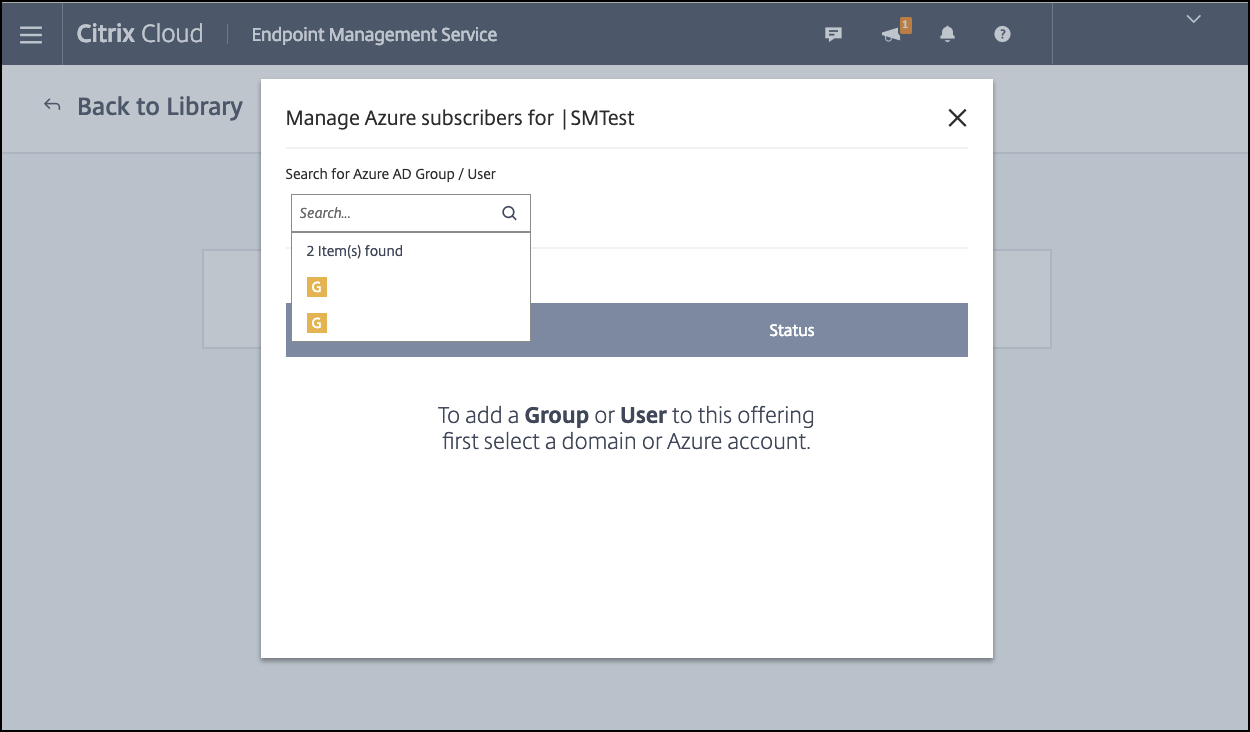
Task: Select the second group icon result
Action: [317, 322]
